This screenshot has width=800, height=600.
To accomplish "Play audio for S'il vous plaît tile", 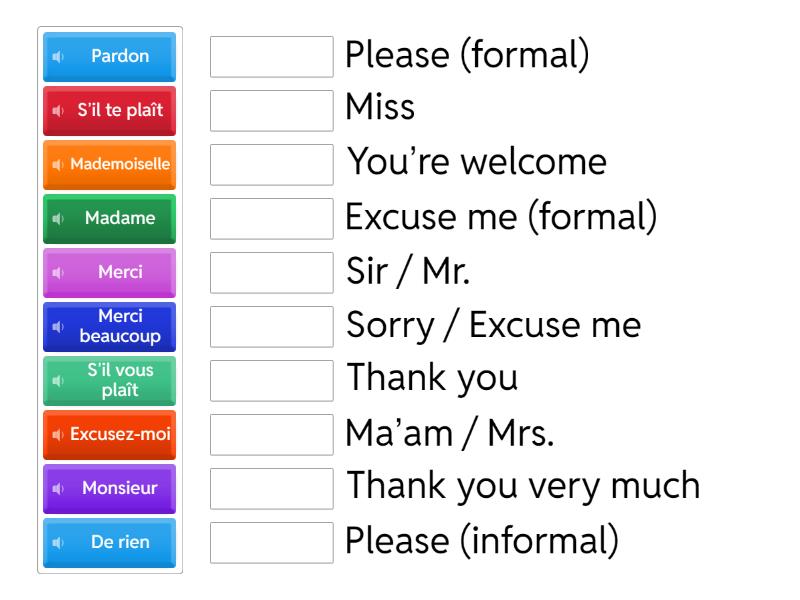I will [x=58, y=381].
